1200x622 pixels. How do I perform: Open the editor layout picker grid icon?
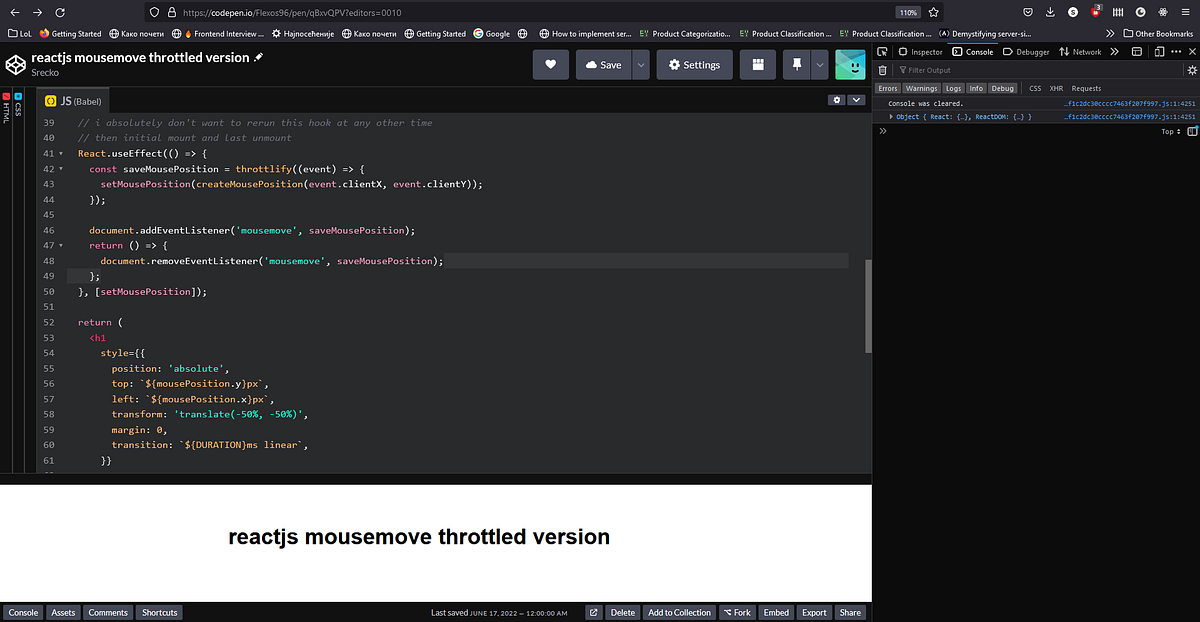757,64
